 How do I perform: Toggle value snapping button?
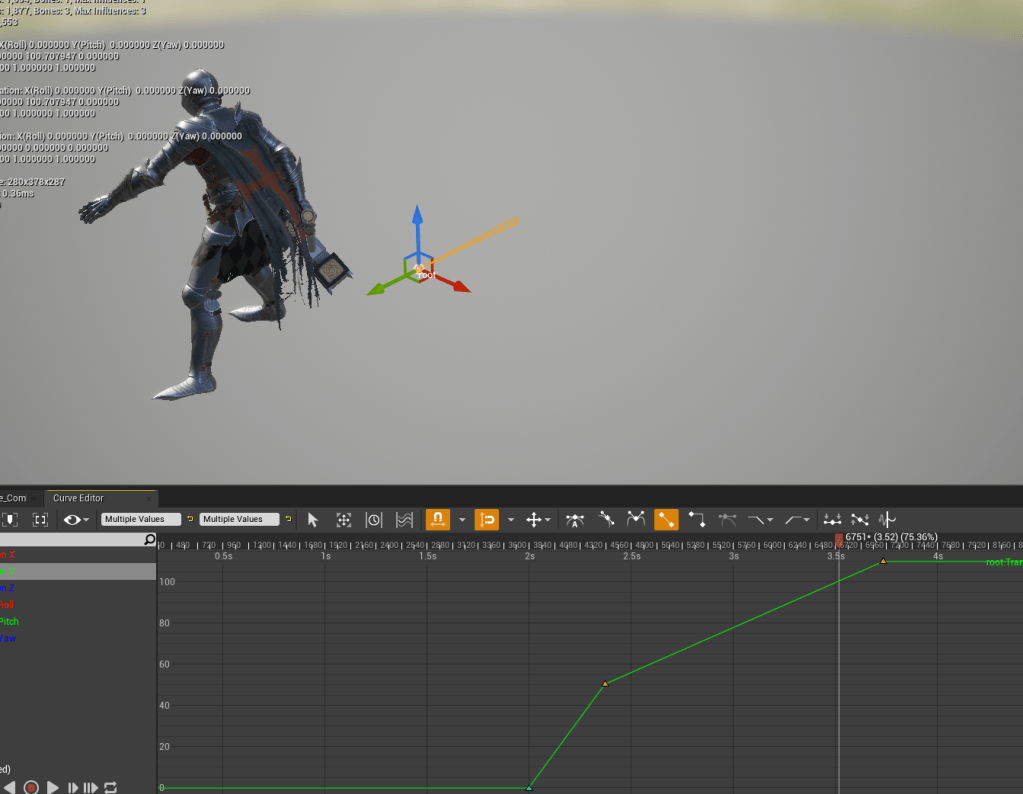[487, 520]
